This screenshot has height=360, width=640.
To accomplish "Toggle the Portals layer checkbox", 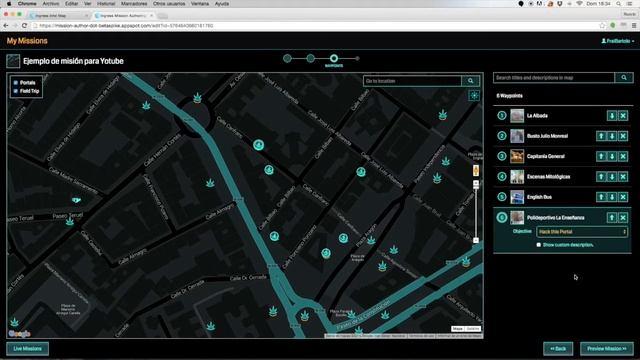I will coord(16,83).
